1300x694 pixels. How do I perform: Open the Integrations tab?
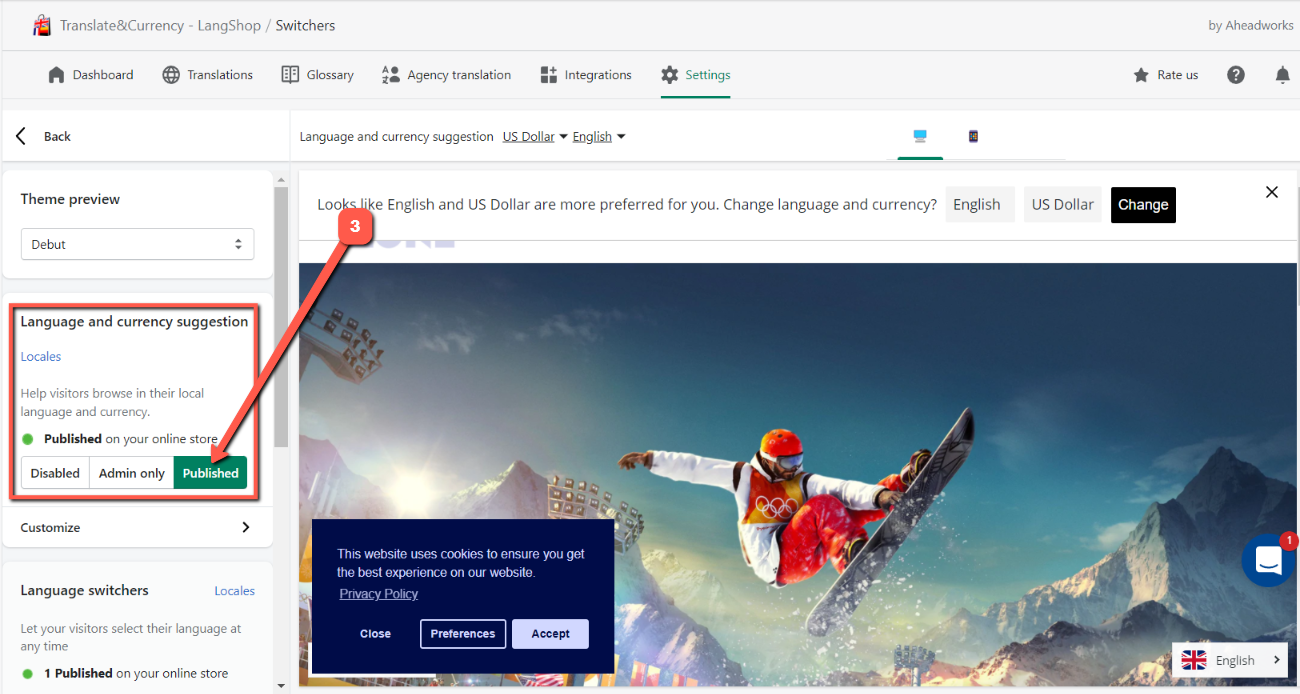pos(586,75)
